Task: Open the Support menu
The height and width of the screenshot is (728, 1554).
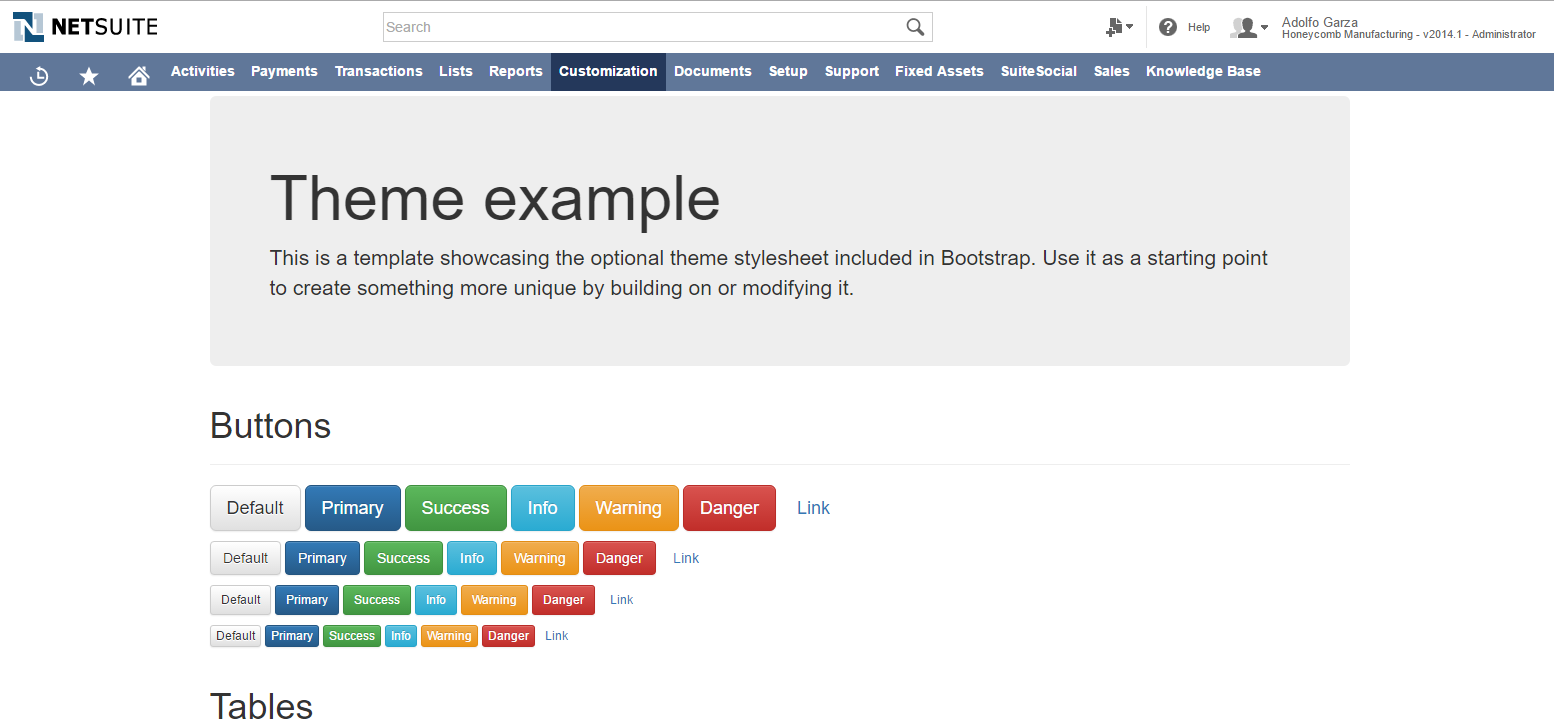Action: click(x=852, y=71)
